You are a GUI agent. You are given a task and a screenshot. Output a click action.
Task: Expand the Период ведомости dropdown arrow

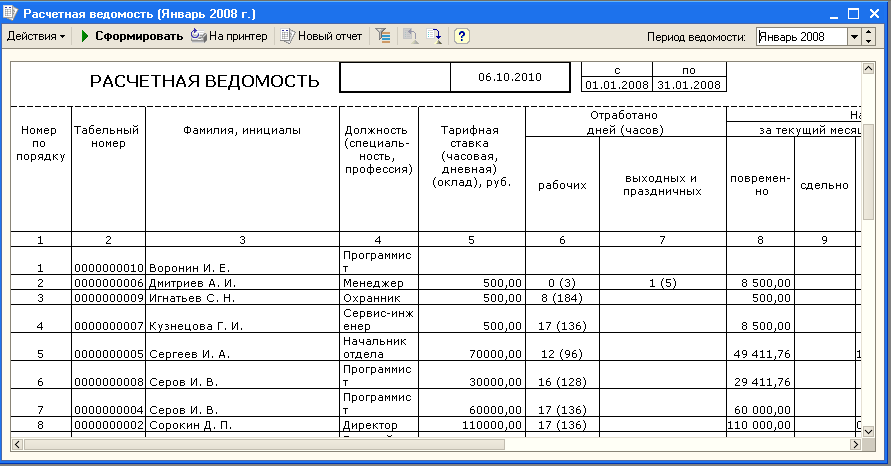854,37
